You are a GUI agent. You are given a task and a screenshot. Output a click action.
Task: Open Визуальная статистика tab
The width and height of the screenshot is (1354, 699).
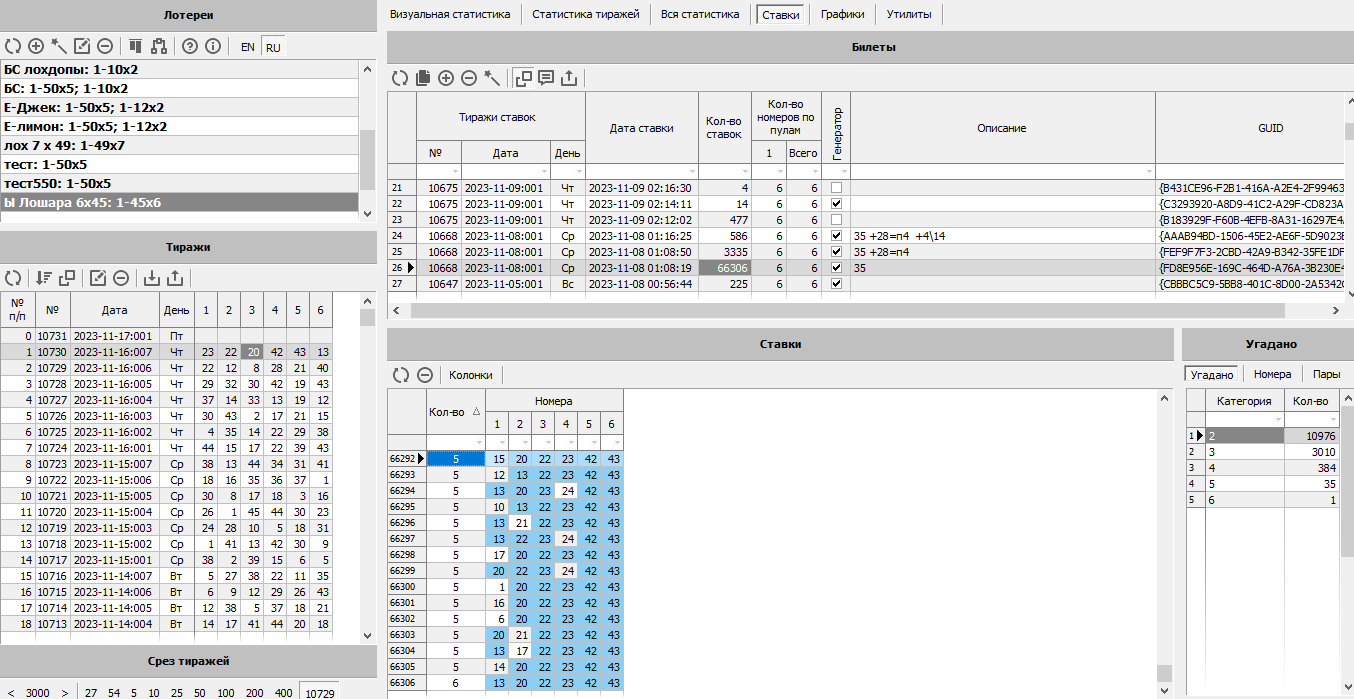pyautogui.click(x=450, y=15)
